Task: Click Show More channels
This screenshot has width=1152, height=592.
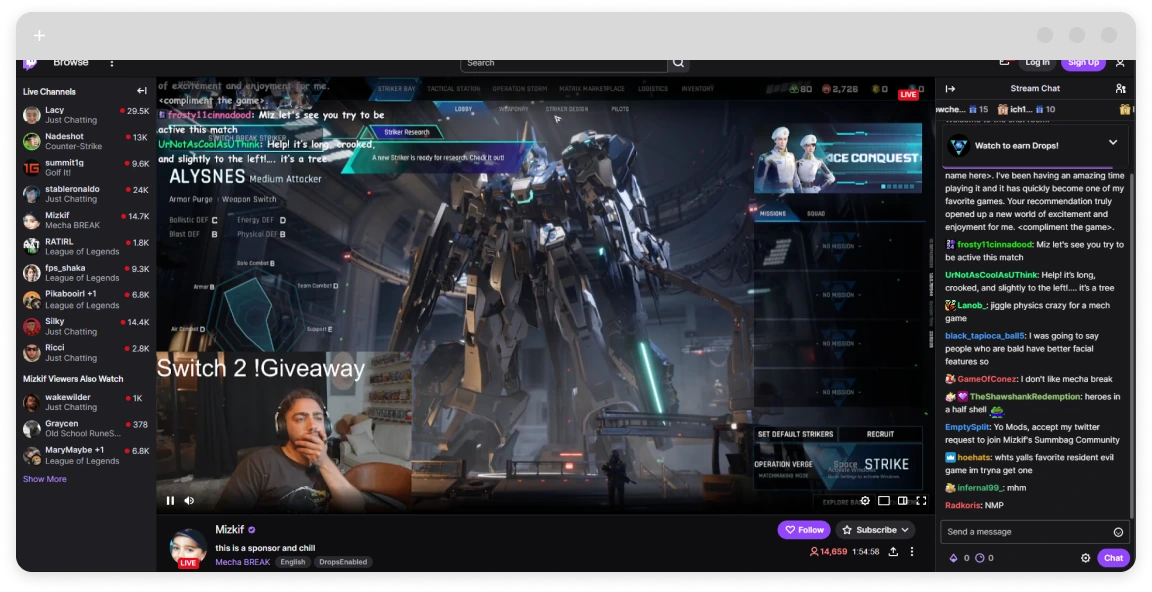Action: [44, 479]
